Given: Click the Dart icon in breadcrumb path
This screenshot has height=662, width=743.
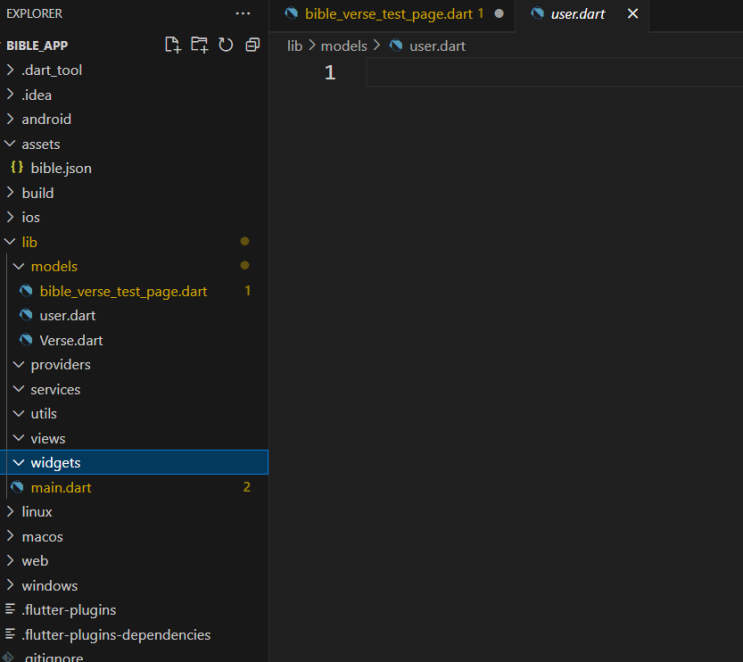Looking at the screenshot, I should click(396, 46).
